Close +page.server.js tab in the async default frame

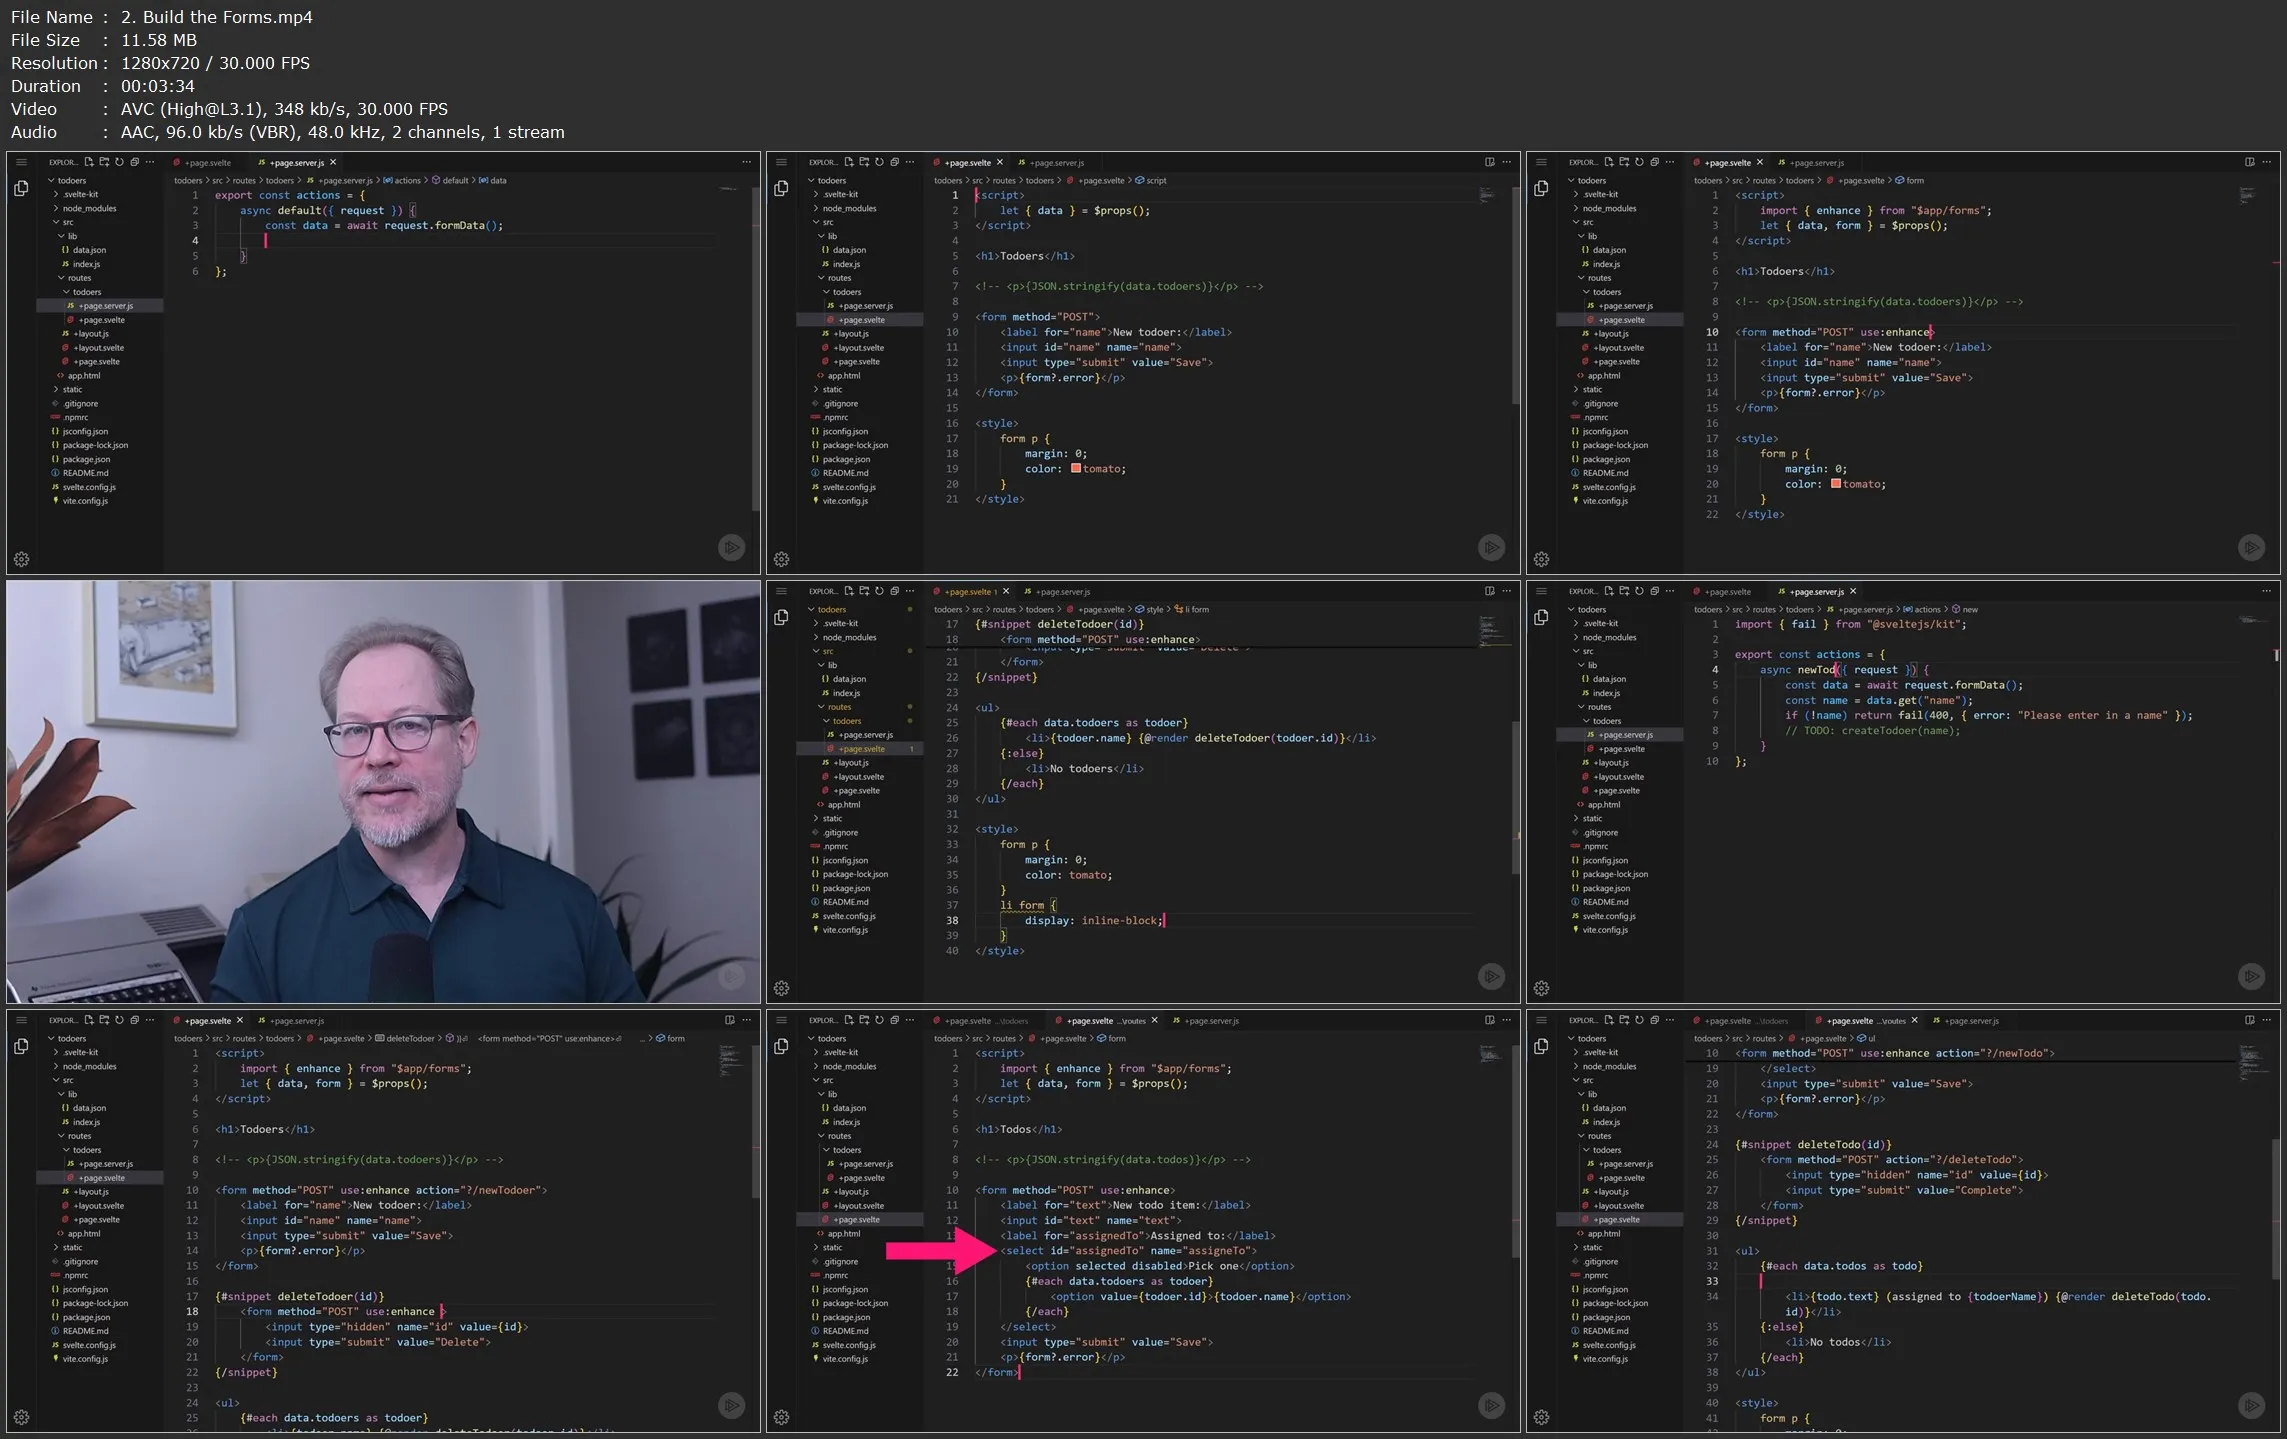pos(333,162)
